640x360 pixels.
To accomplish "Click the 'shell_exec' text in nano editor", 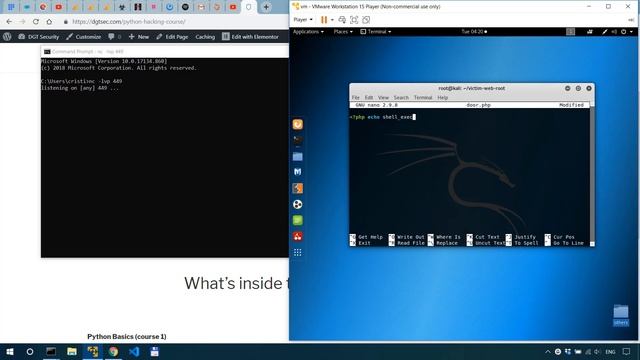I will [x=397, y=117].
